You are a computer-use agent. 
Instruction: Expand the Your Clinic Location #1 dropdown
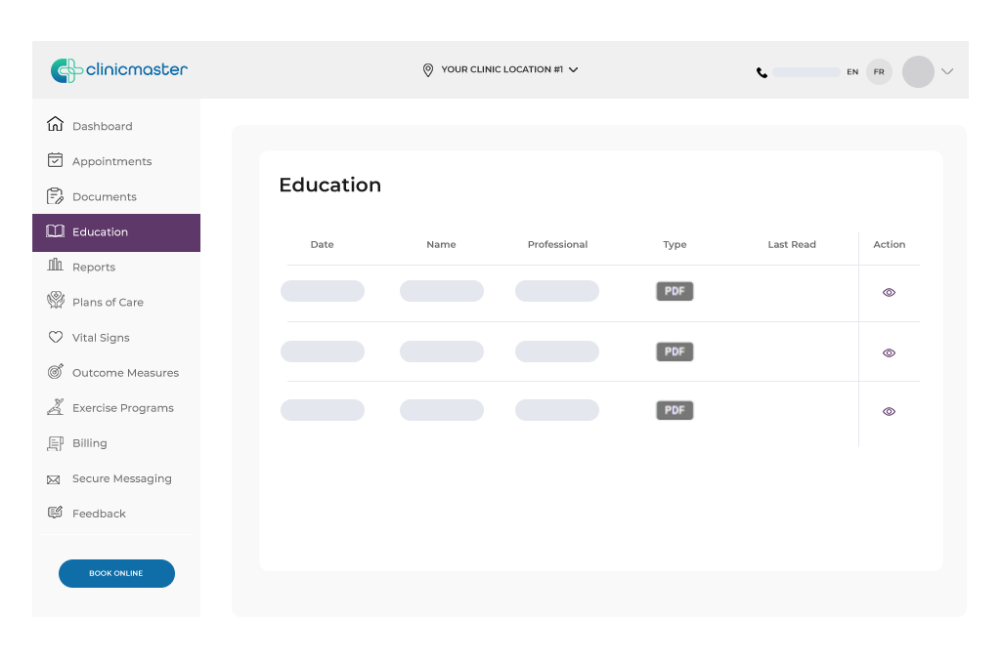click(x=500, y=69)
